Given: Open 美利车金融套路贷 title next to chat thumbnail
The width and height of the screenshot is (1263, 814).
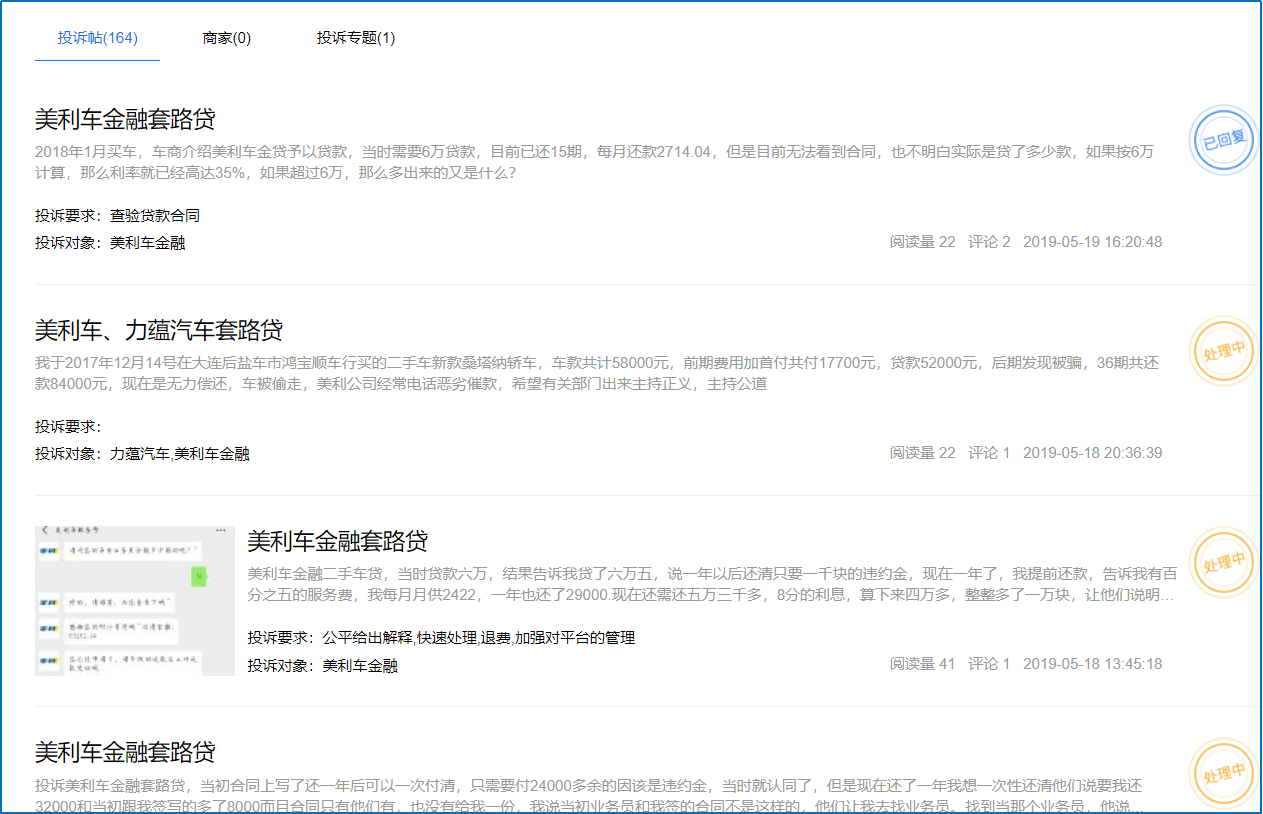Looking at the screenshot, I should pos(338,542).
